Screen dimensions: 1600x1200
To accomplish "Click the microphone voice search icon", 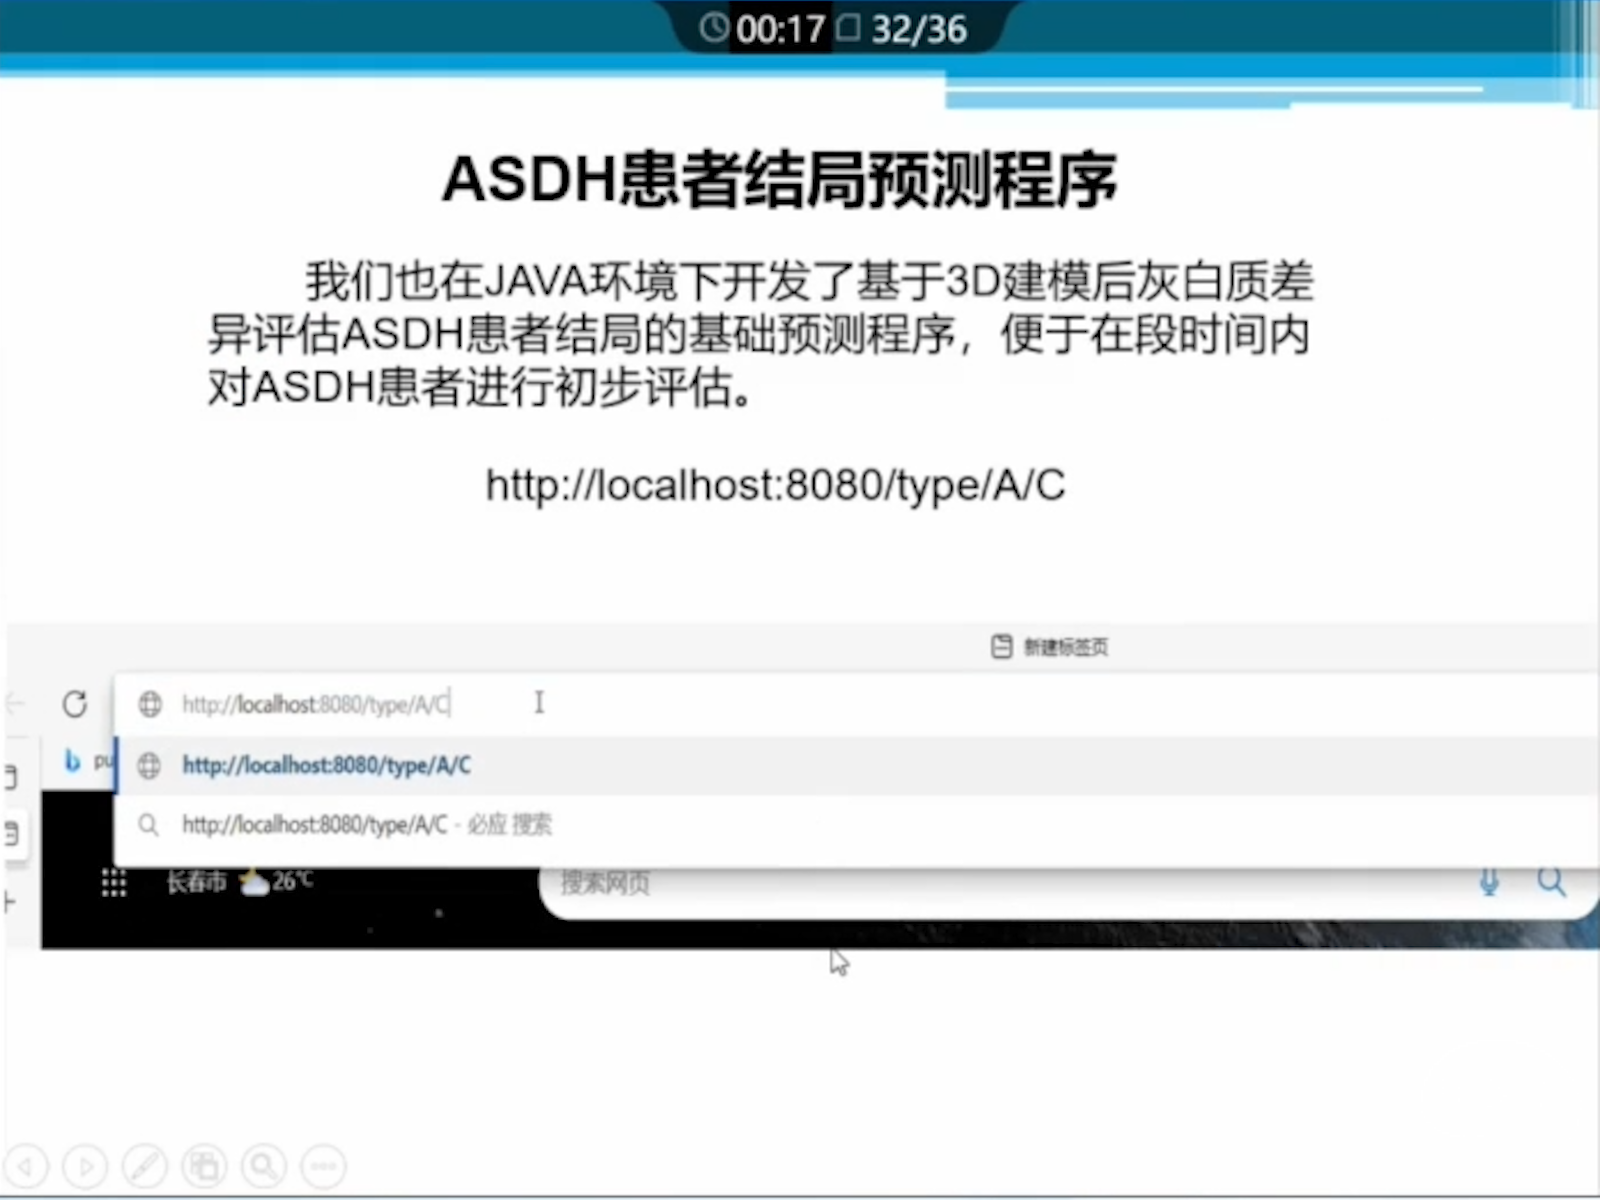I will pos(1489,882).
